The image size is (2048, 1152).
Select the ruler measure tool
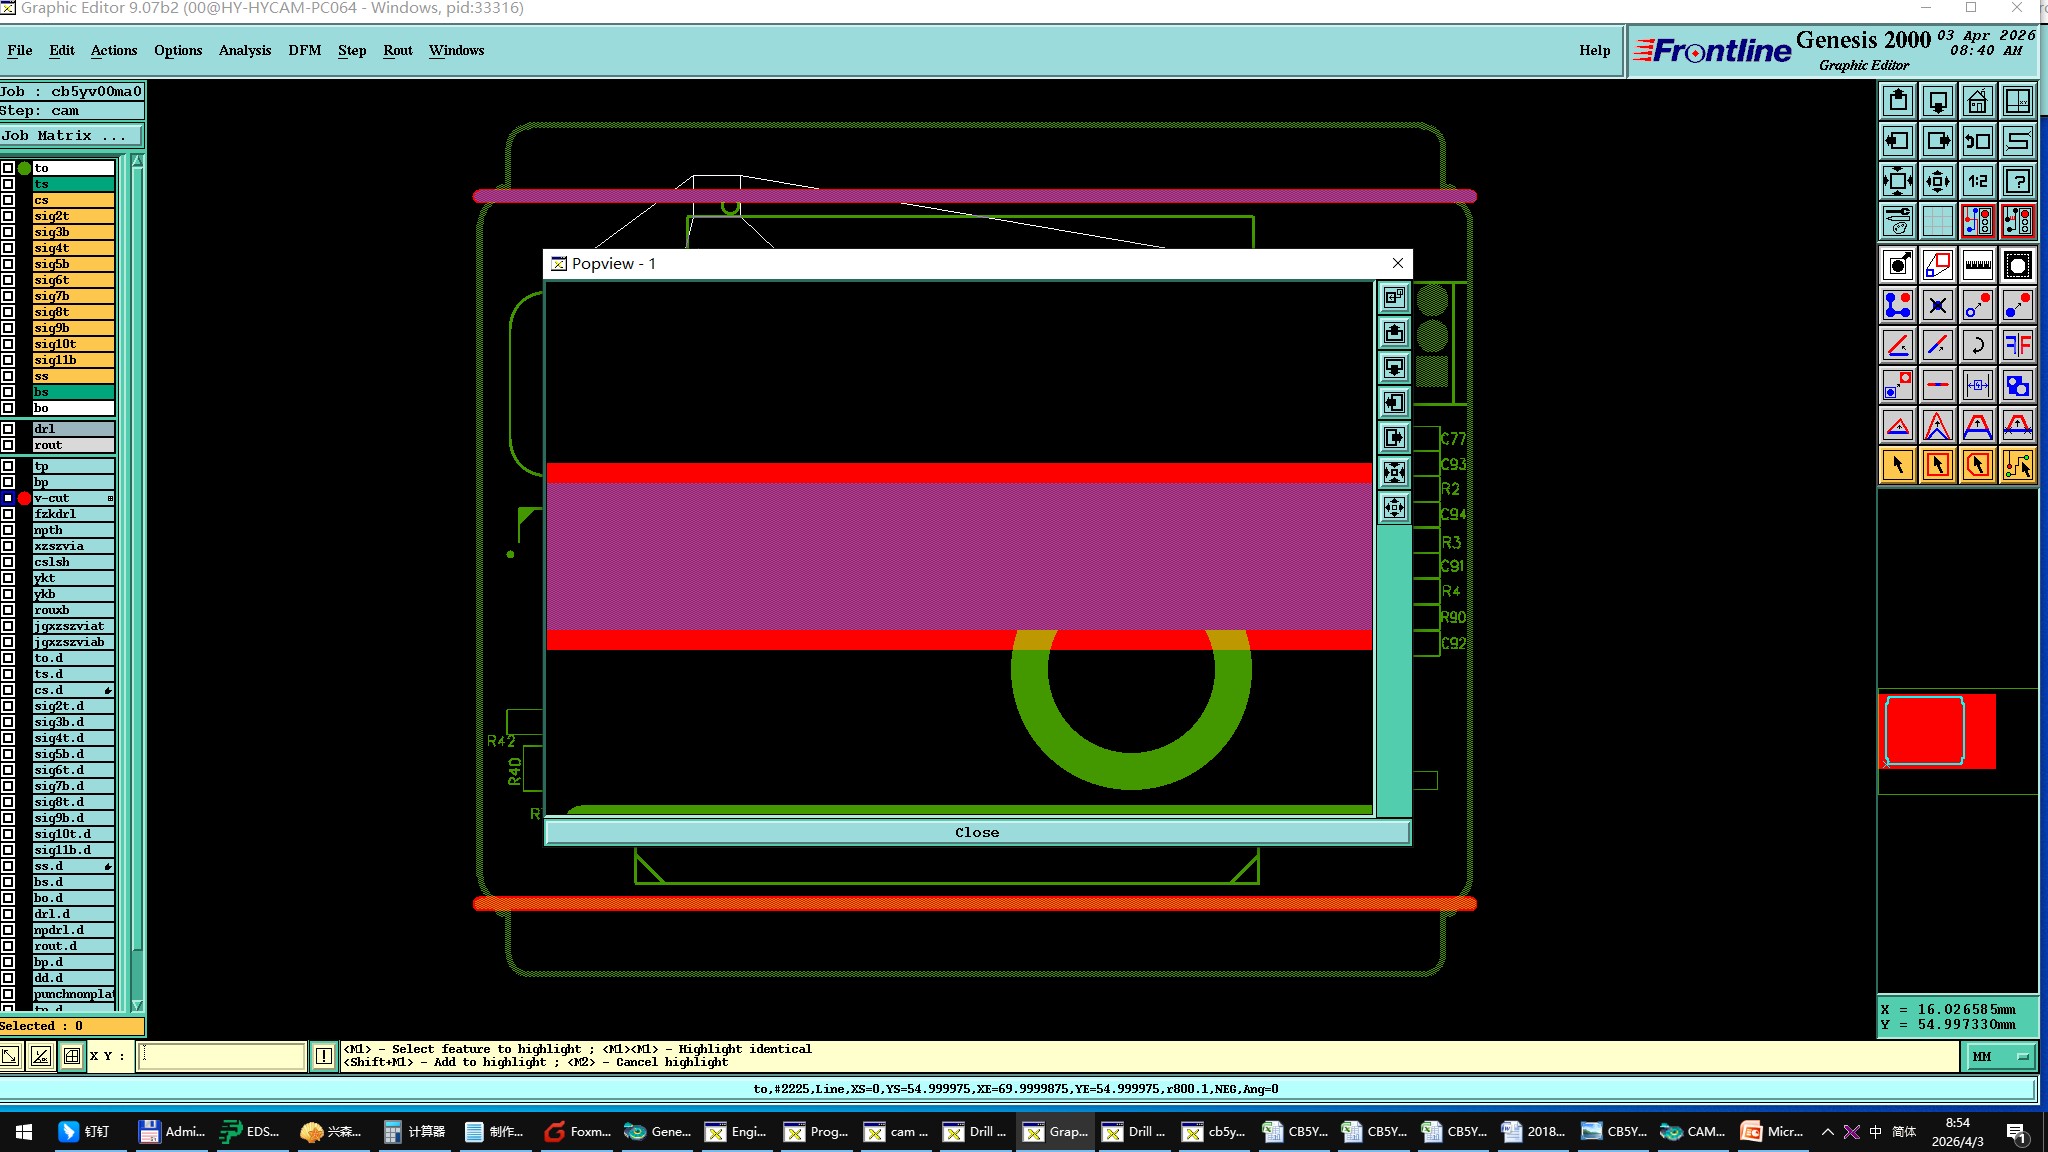point(1977,265)
